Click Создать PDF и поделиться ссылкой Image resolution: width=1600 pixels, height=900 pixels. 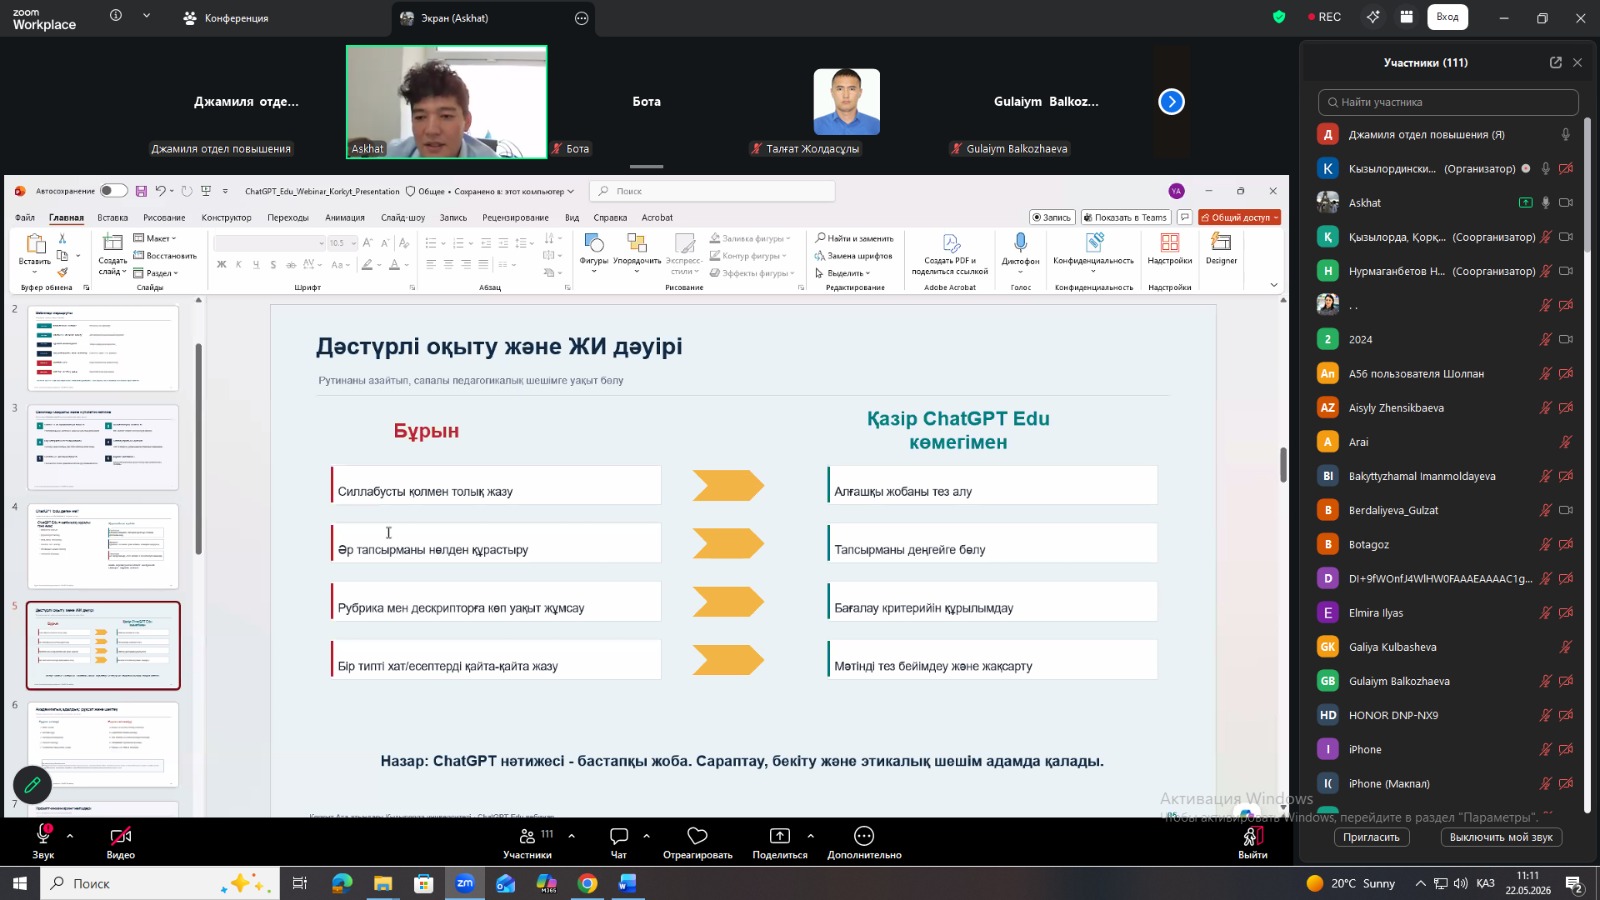click(950, 254)
